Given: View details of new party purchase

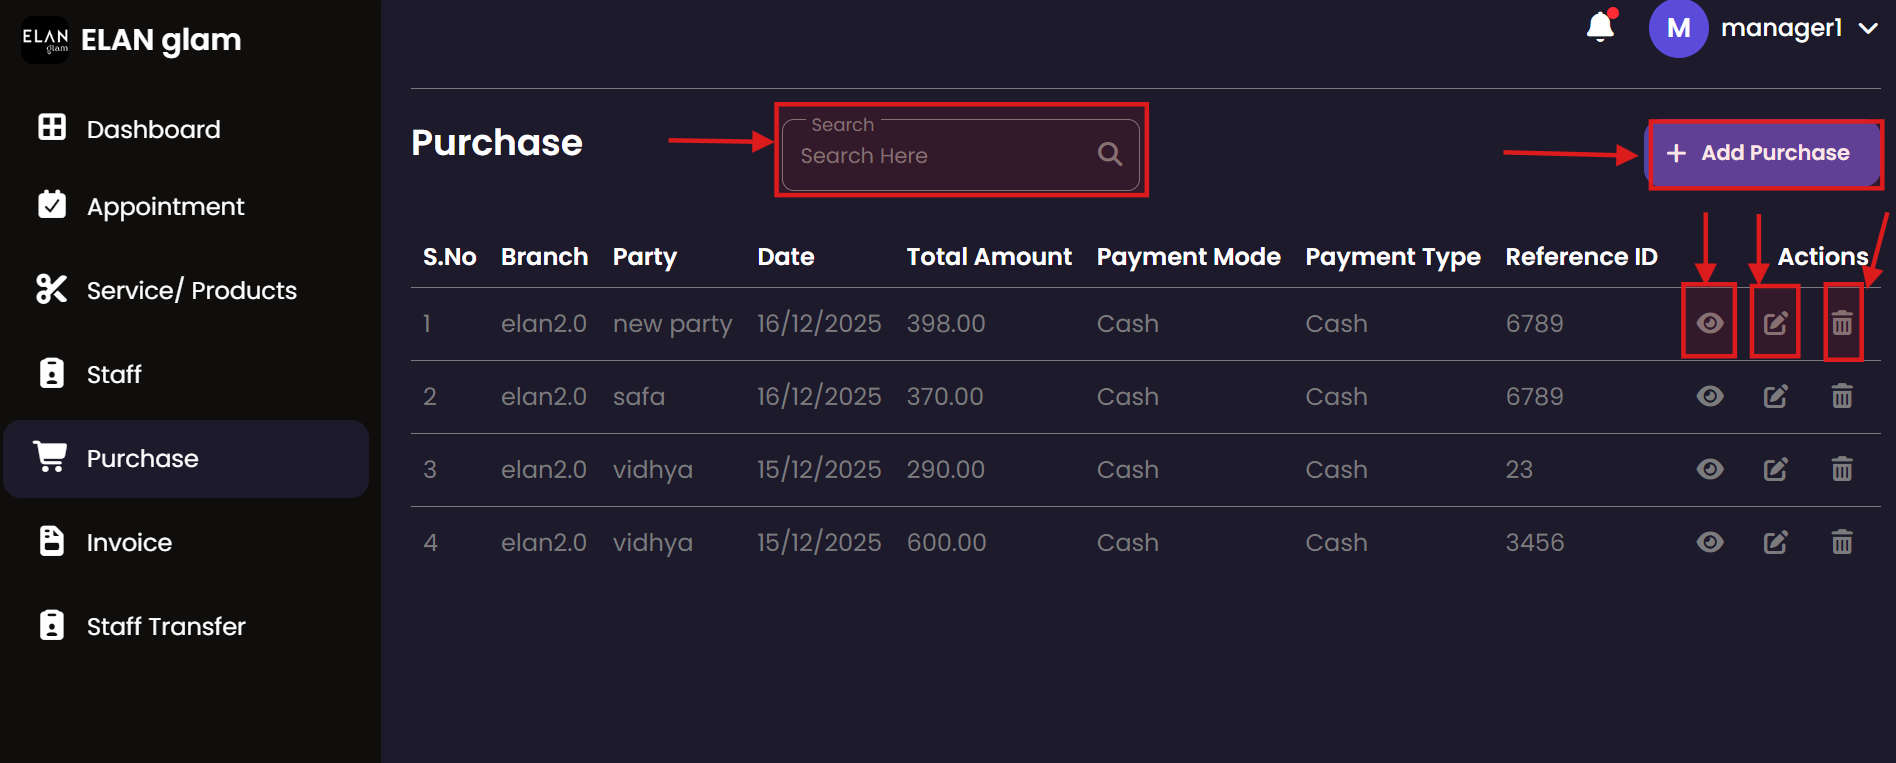Looking at the screenshot, I should 1710,323.
